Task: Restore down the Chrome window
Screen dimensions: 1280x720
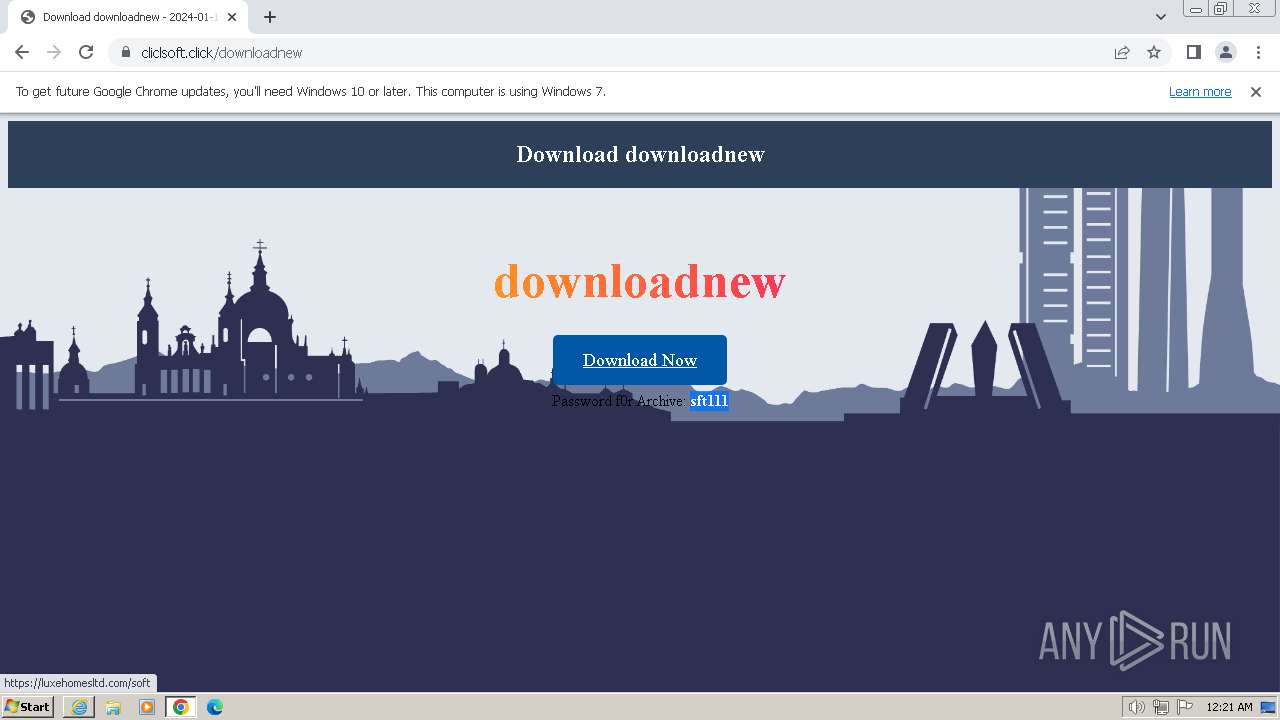Action: [x=1221, y=9]
